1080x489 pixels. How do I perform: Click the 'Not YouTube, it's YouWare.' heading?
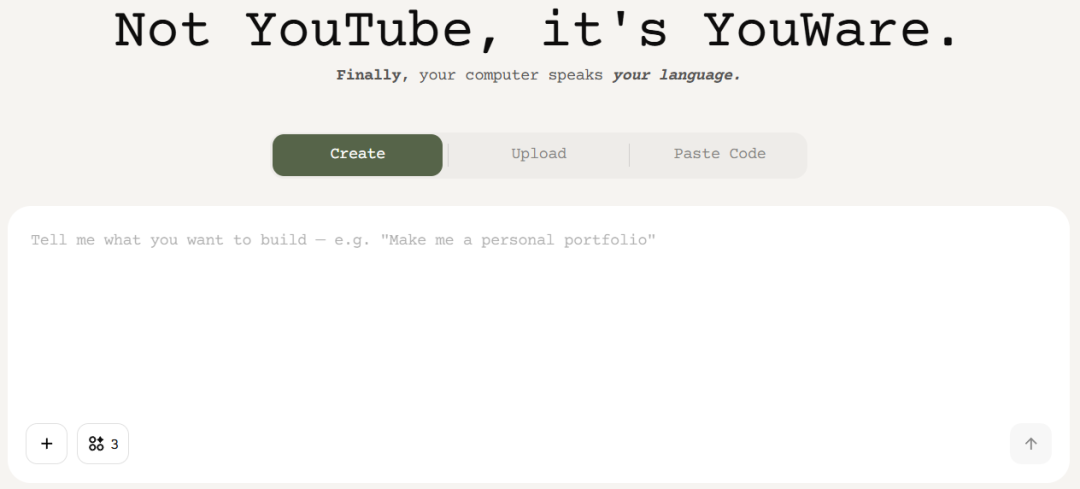[537, 30]
